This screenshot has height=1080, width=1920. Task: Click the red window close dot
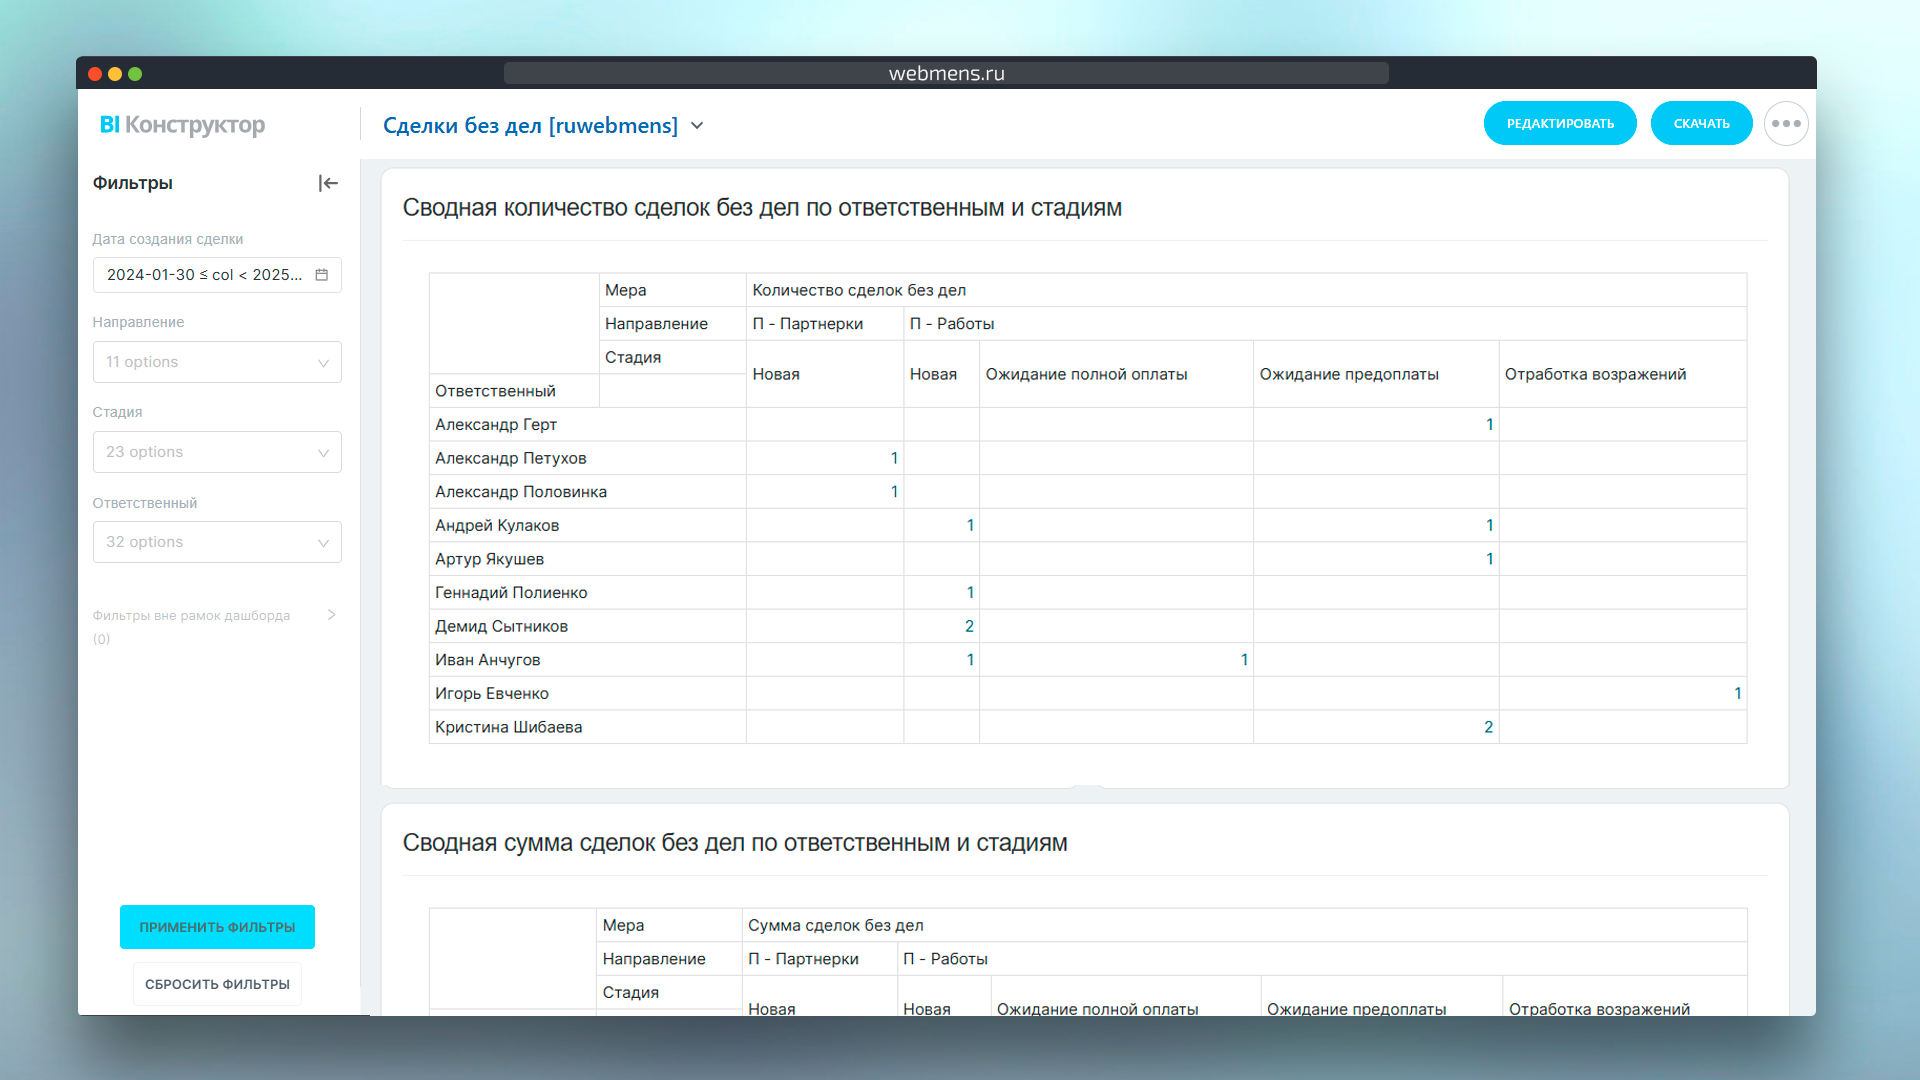tap(95, 74)
